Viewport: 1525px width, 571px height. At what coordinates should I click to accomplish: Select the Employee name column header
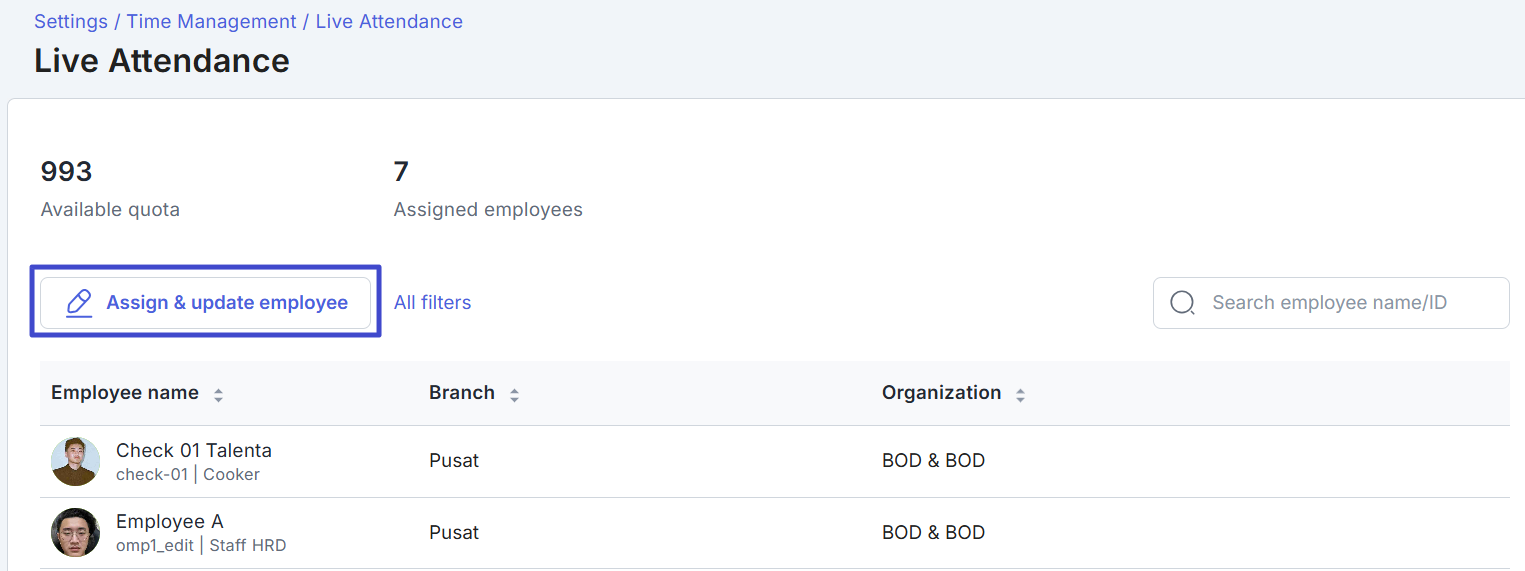(125, 393)
